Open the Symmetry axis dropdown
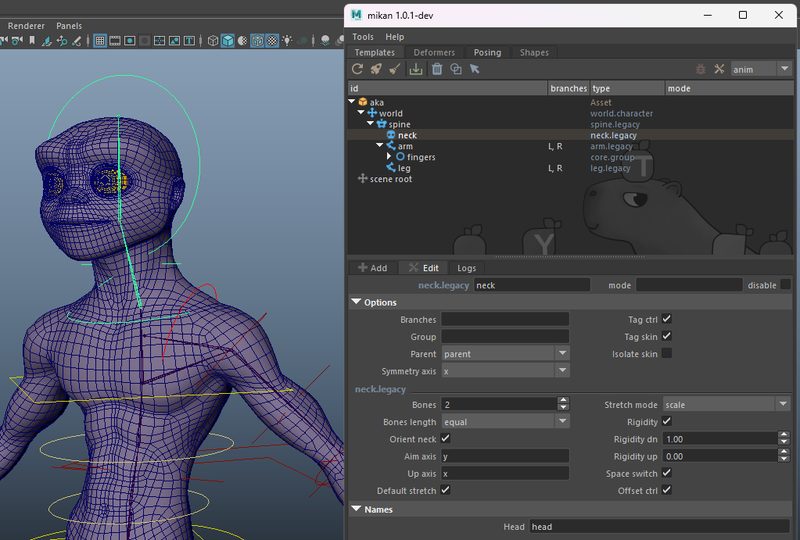 (x=505, y=371)
